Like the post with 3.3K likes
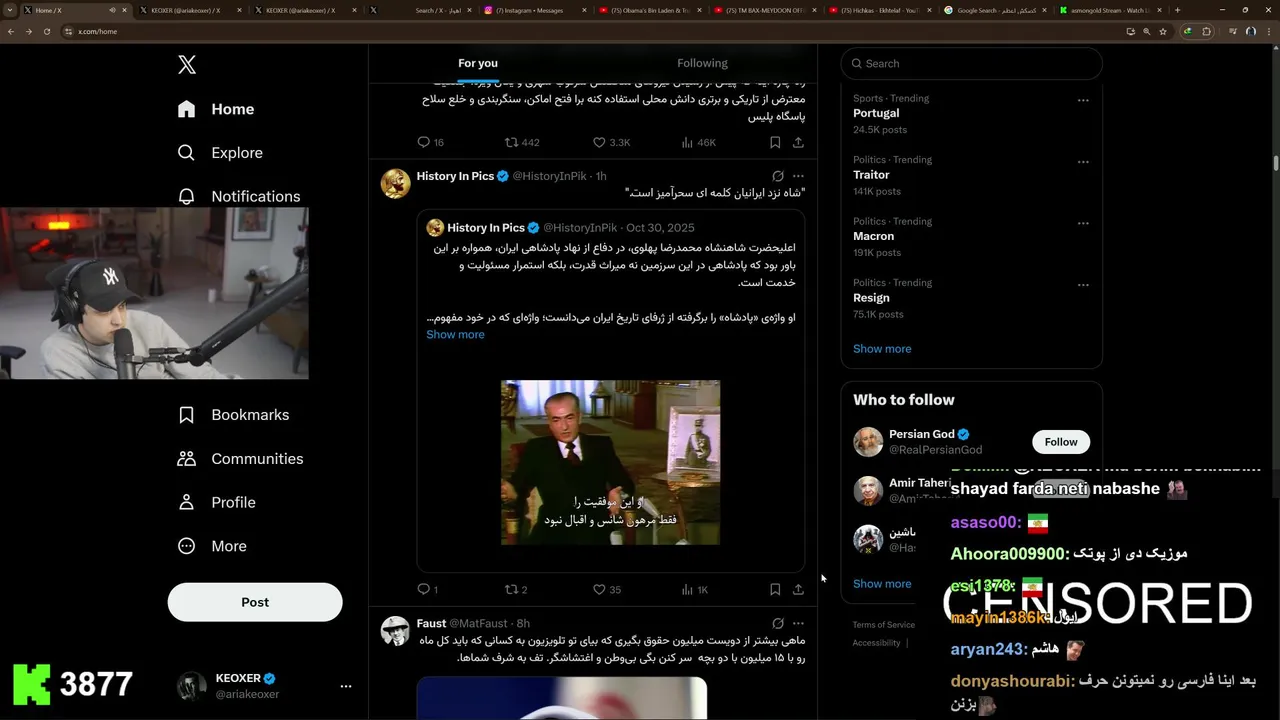Viewport: 1280px width, 720px height. click(599, 142)
